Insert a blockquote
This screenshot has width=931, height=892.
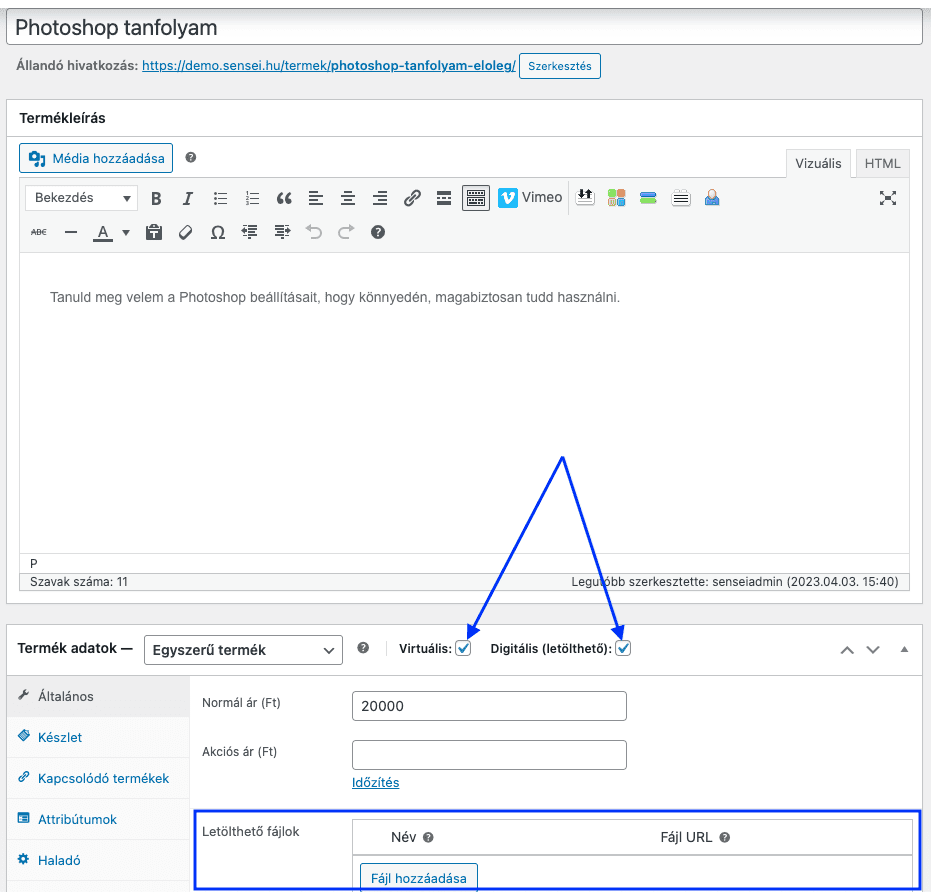point(284,198)
